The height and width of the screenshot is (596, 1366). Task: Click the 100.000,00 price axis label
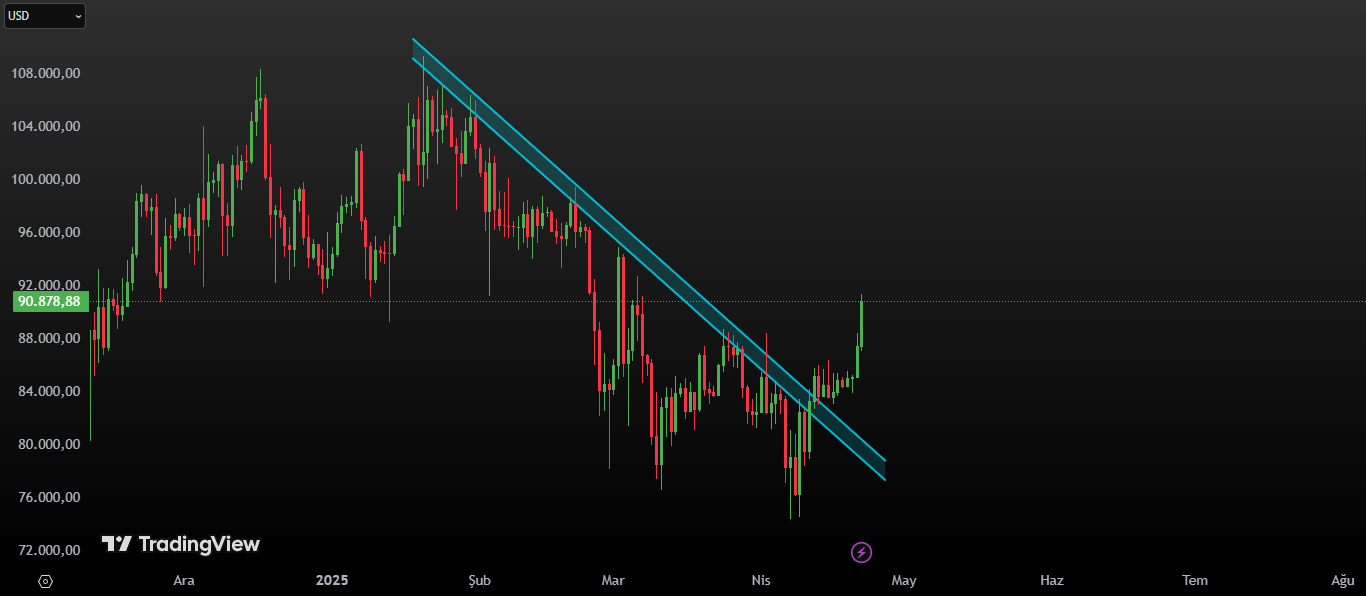click(46, 180)
